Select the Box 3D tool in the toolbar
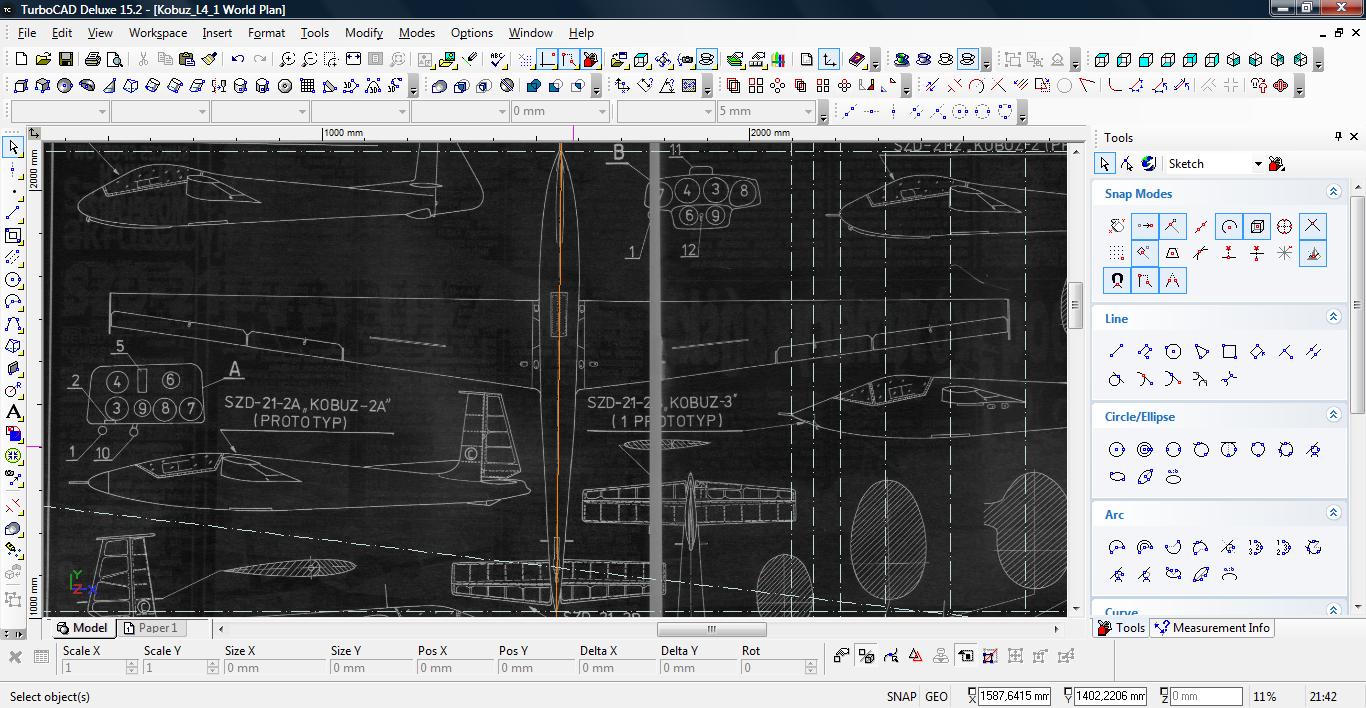 (x=21, y=86)
